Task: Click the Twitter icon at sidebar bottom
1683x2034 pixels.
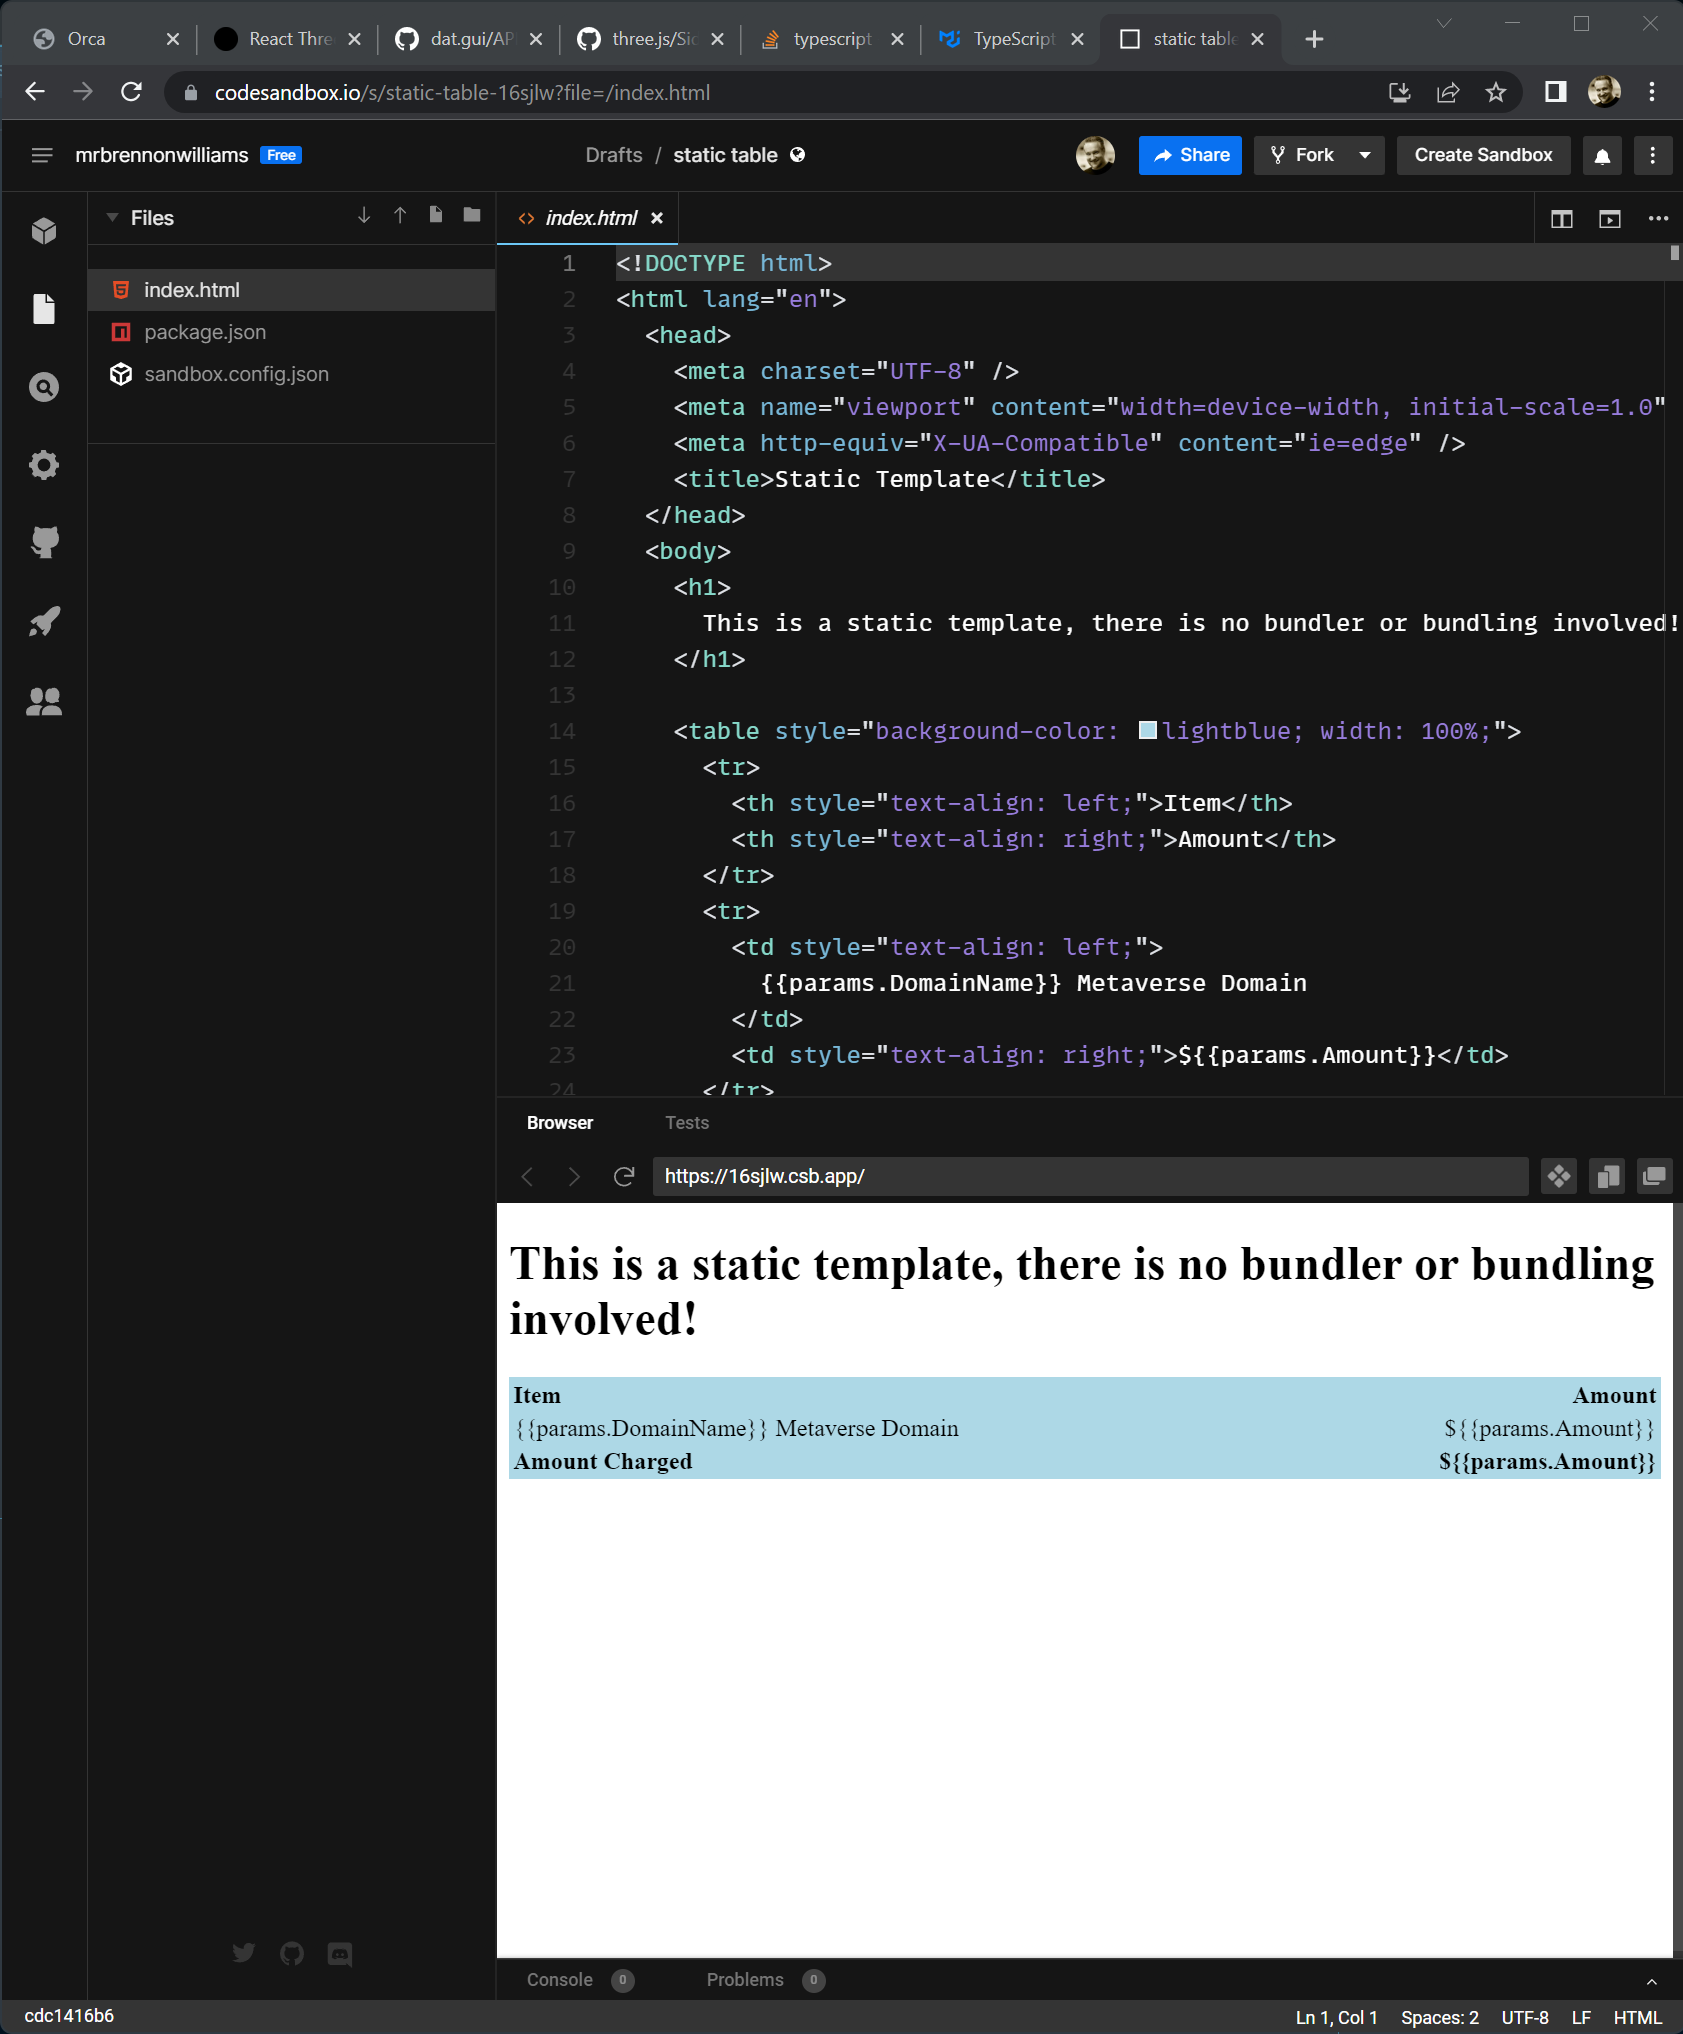Action: click(x=243, y=1953)
